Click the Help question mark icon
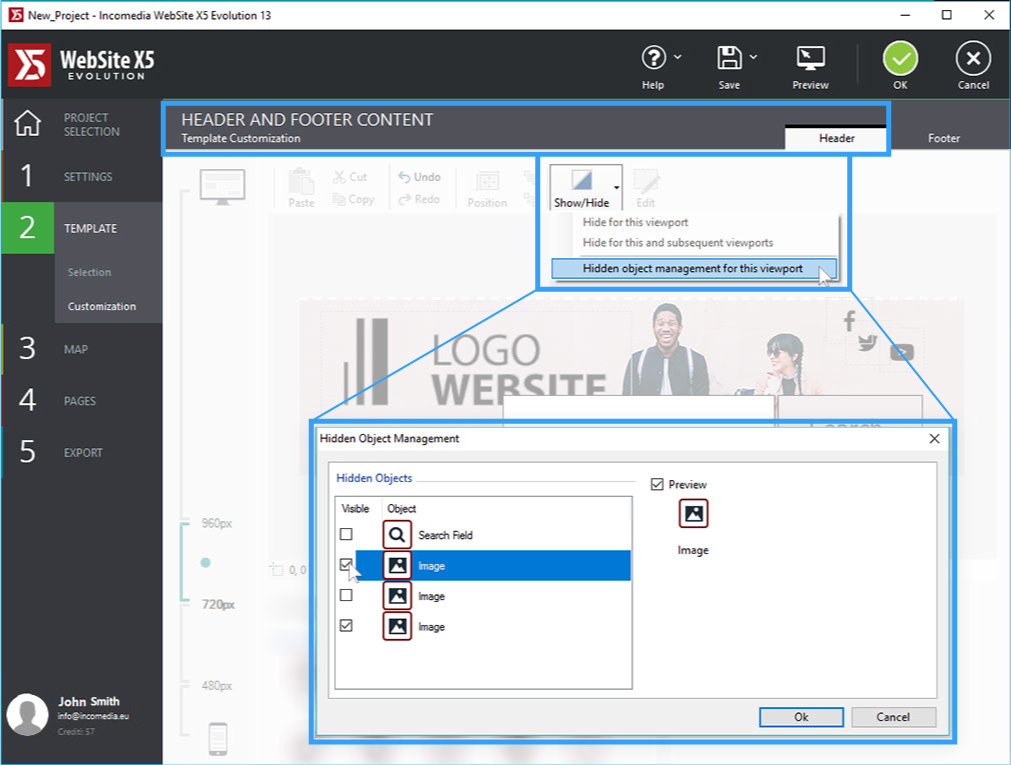Screen dimensions: 1011x765 653,58
